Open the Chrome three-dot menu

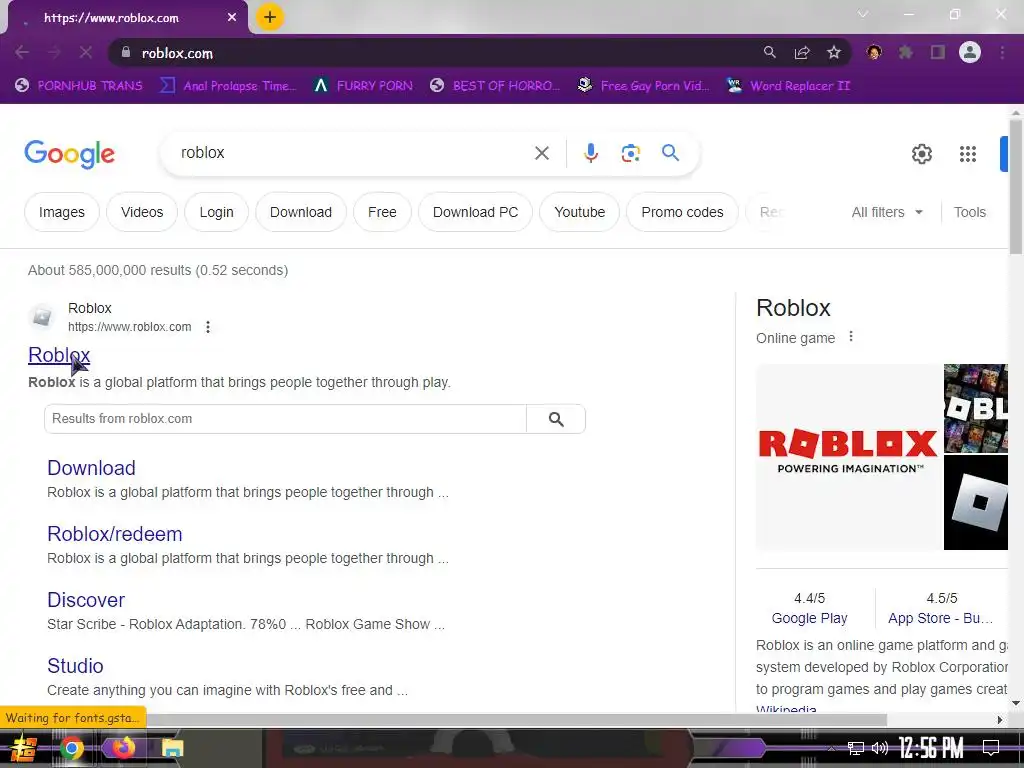coord(1002,52)
